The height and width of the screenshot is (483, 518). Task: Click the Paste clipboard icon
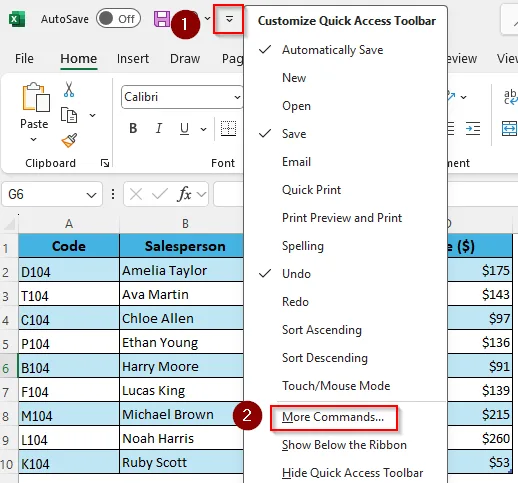pyautogui.click(x=36, y=97)
